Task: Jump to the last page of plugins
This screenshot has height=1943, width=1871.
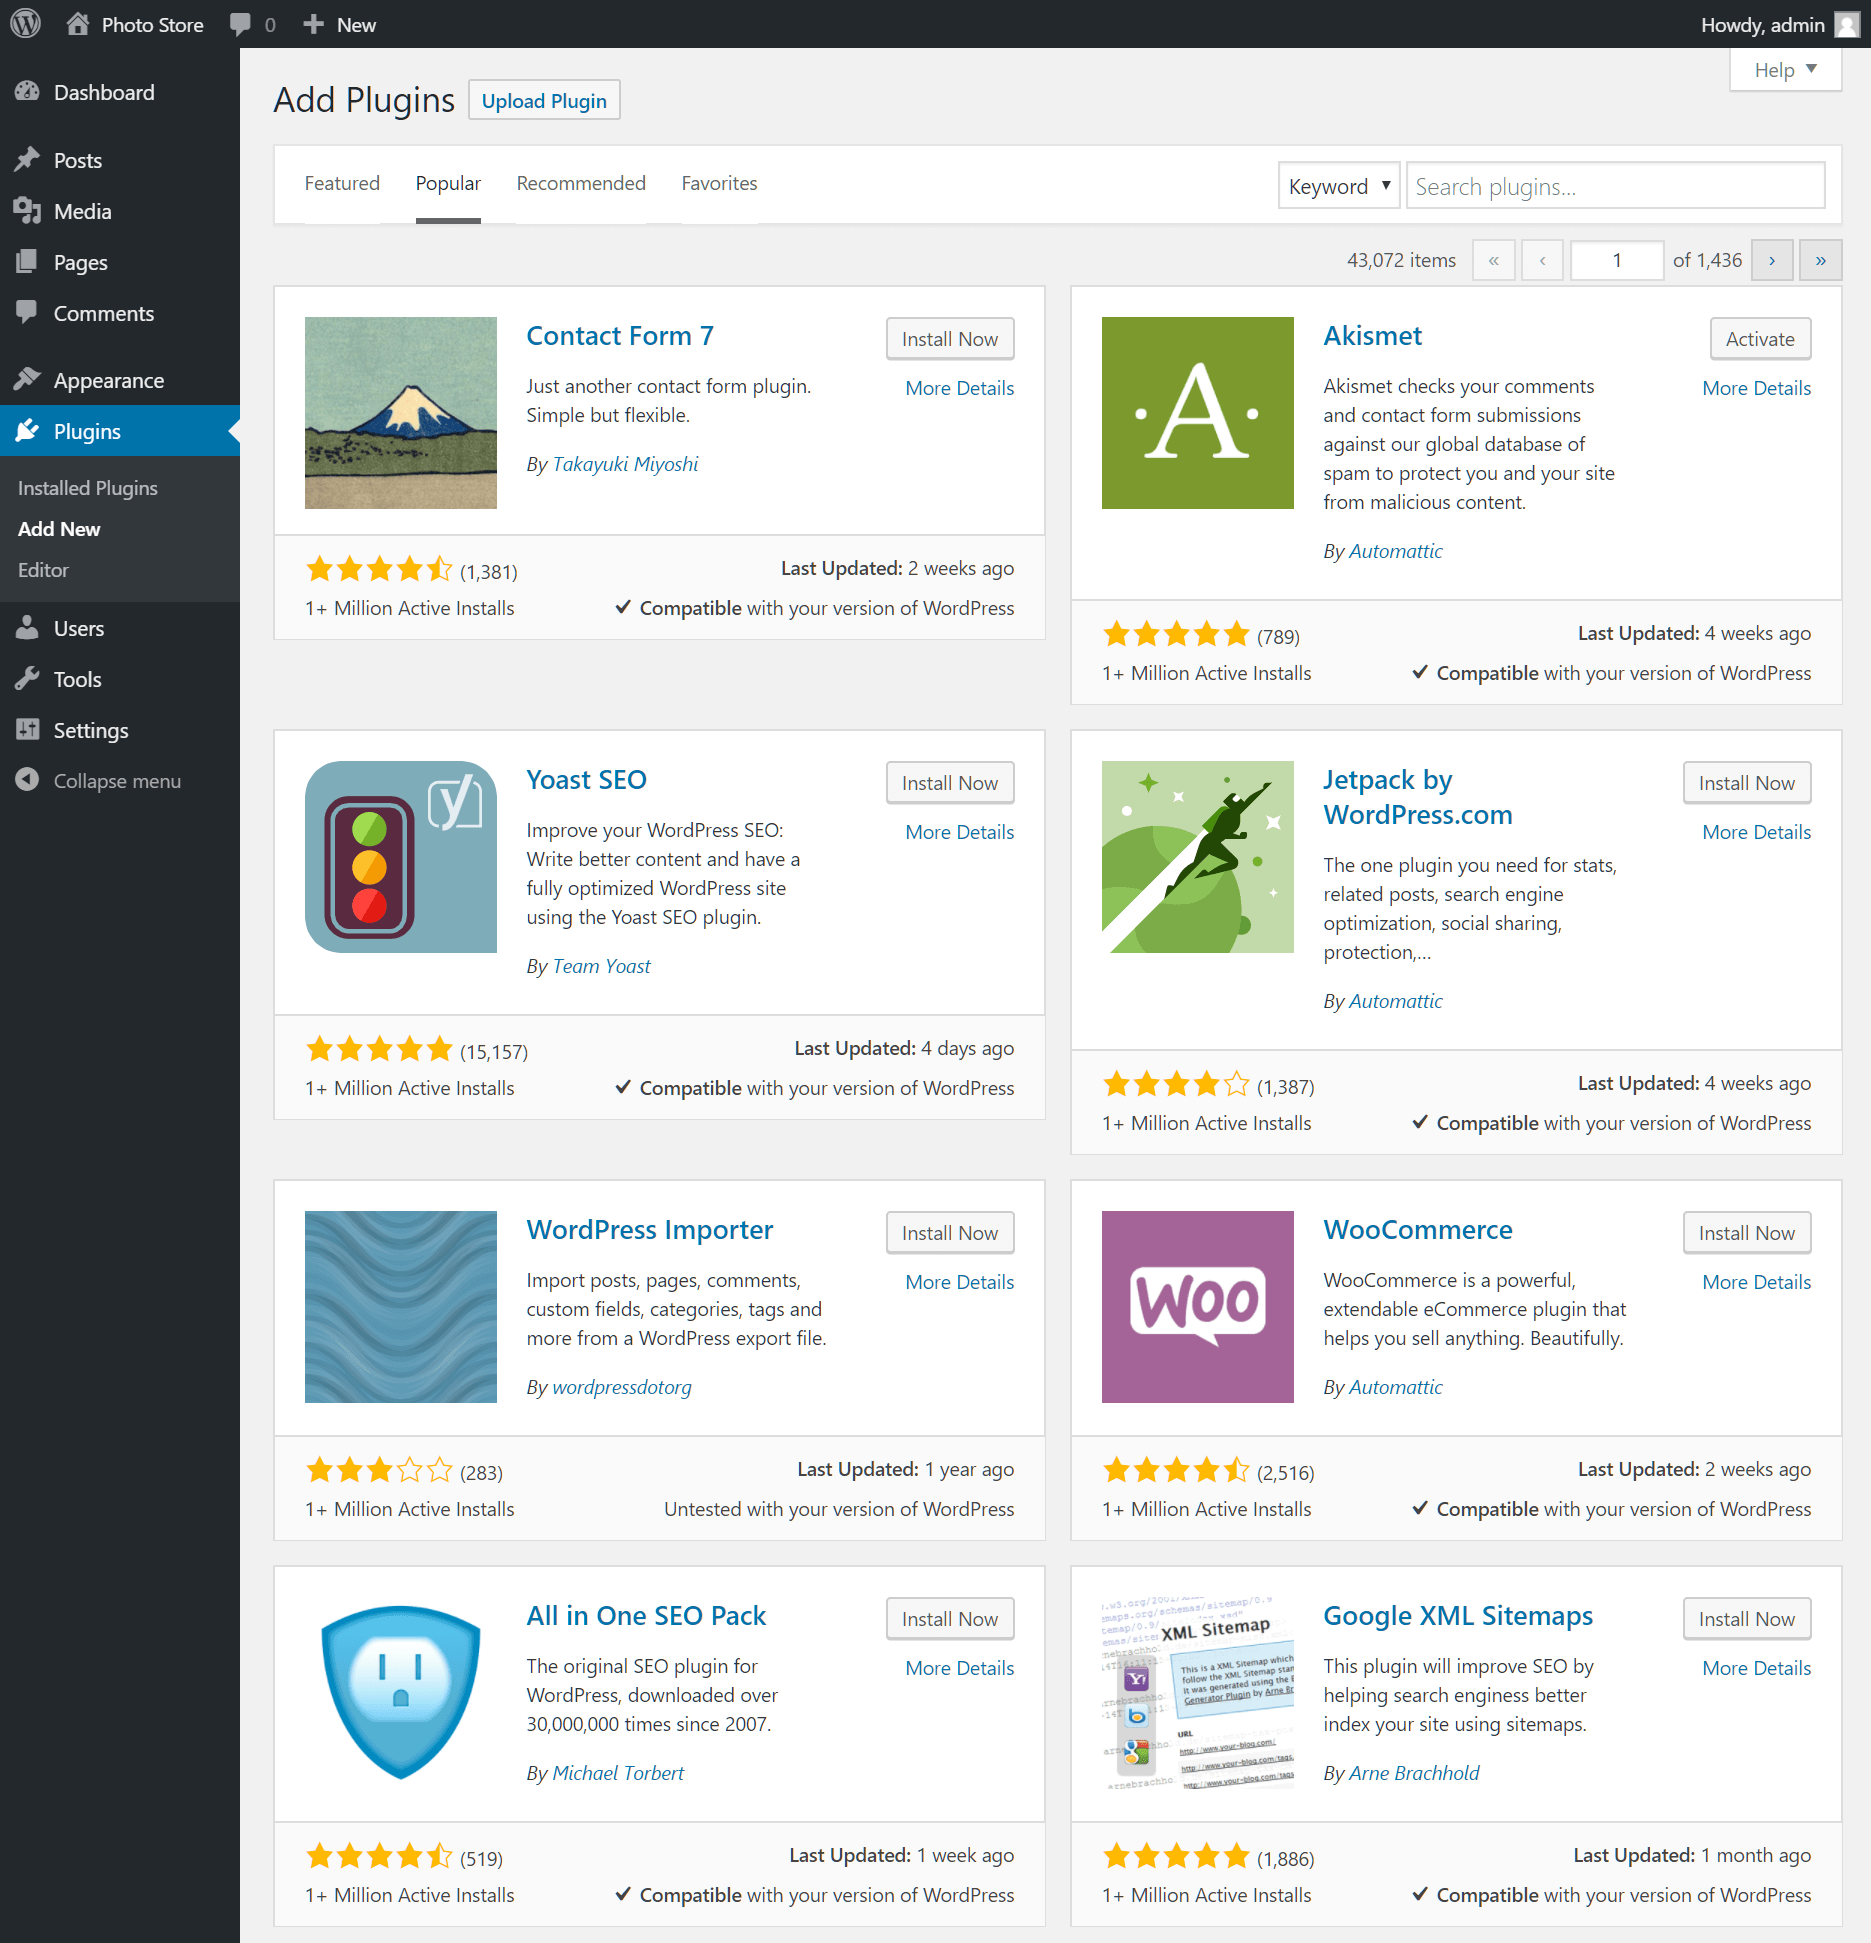Action: click(x=1820, y=260)
